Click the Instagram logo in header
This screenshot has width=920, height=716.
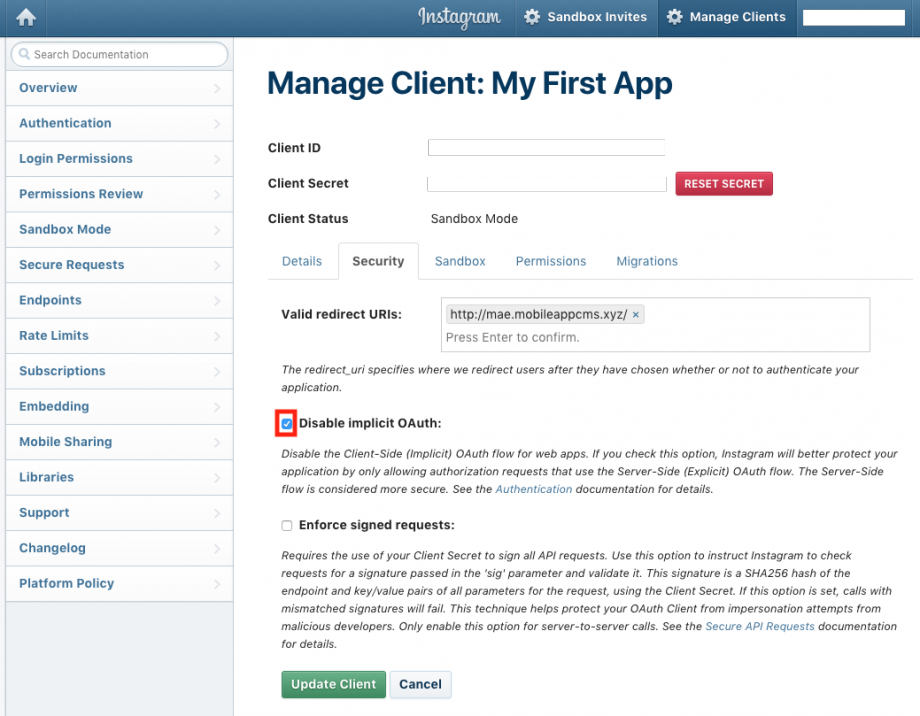pyautogui.click(x=459, y=17)
